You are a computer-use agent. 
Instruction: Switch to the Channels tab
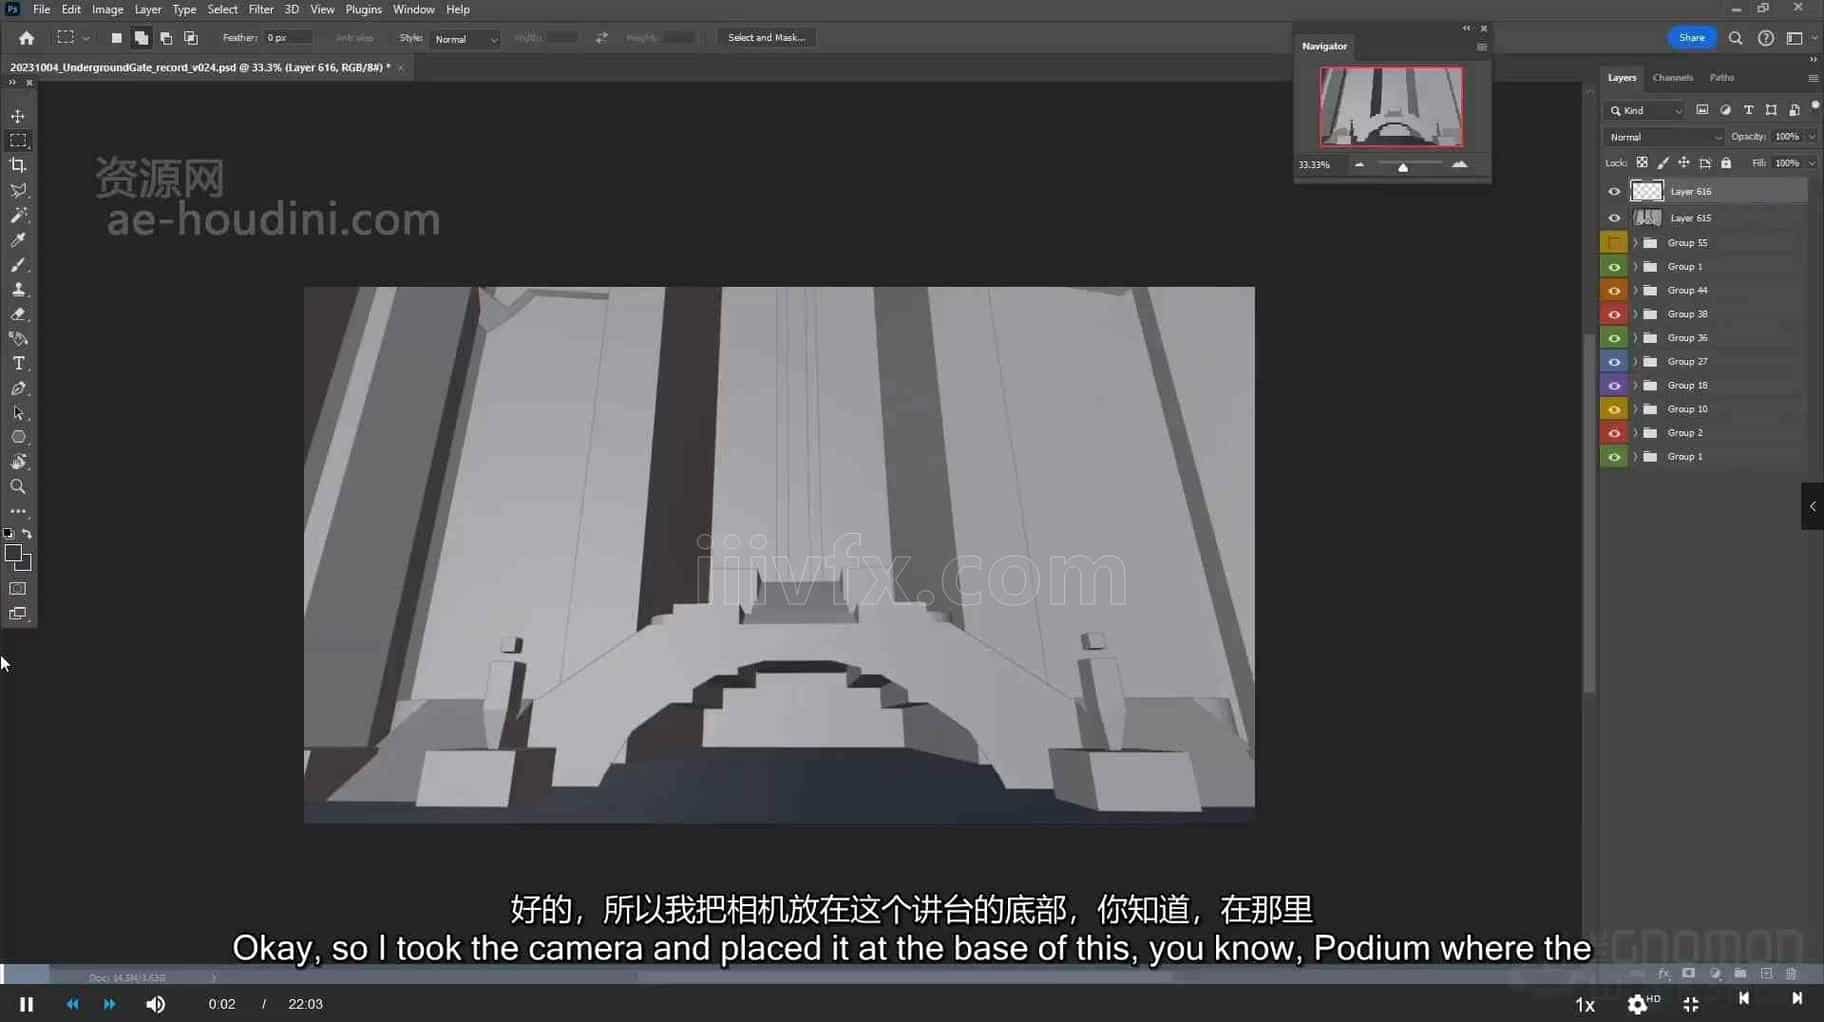pos(1672,77)
